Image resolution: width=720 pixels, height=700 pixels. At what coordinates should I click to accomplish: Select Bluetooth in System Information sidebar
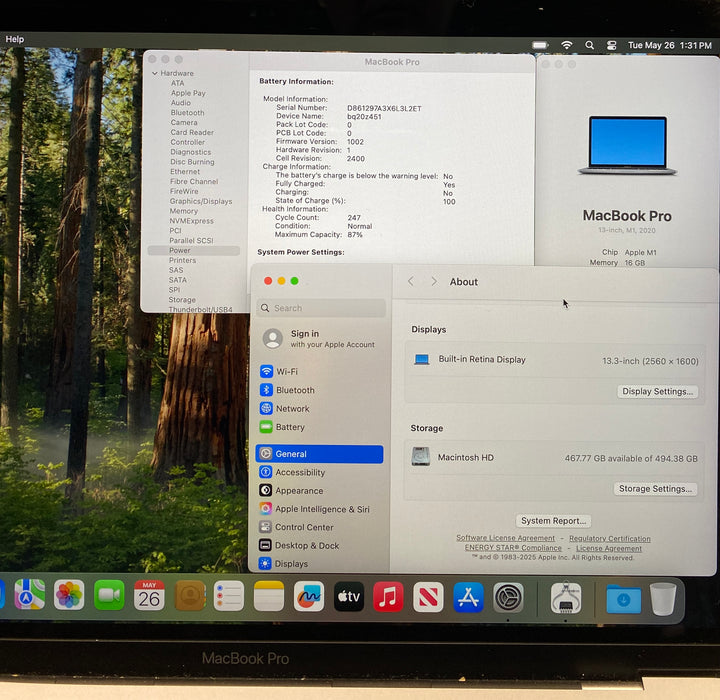[187, 113]
